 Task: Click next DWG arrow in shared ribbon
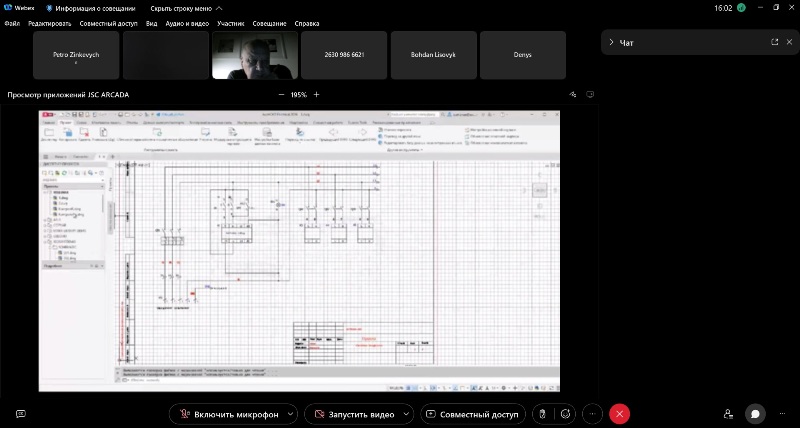point(362,135)
